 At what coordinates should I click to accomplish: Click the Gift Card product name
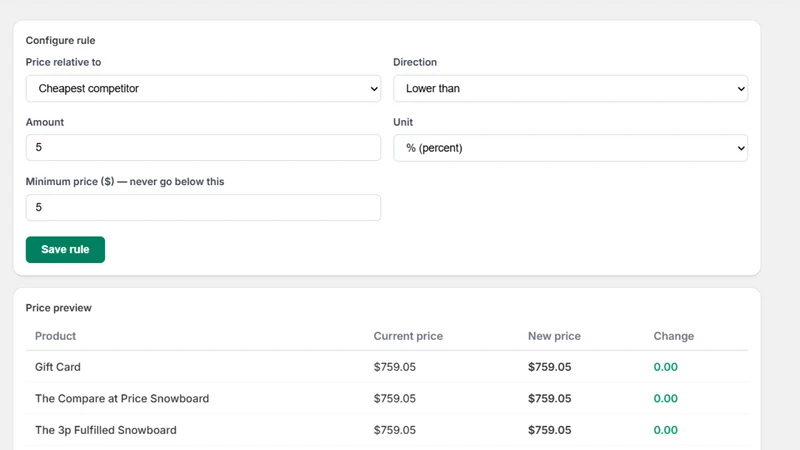tap(58, 367)
